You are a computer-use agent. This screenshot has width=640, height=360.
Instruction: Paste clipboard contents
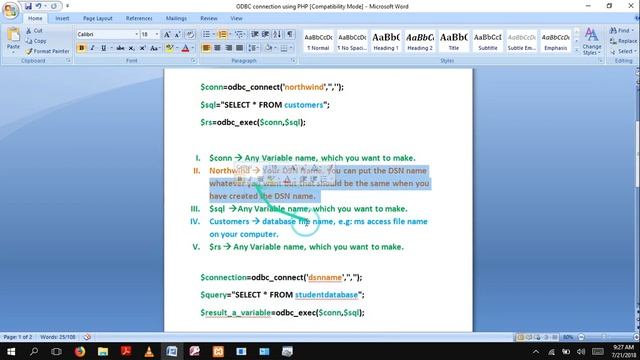pos(13,40)
